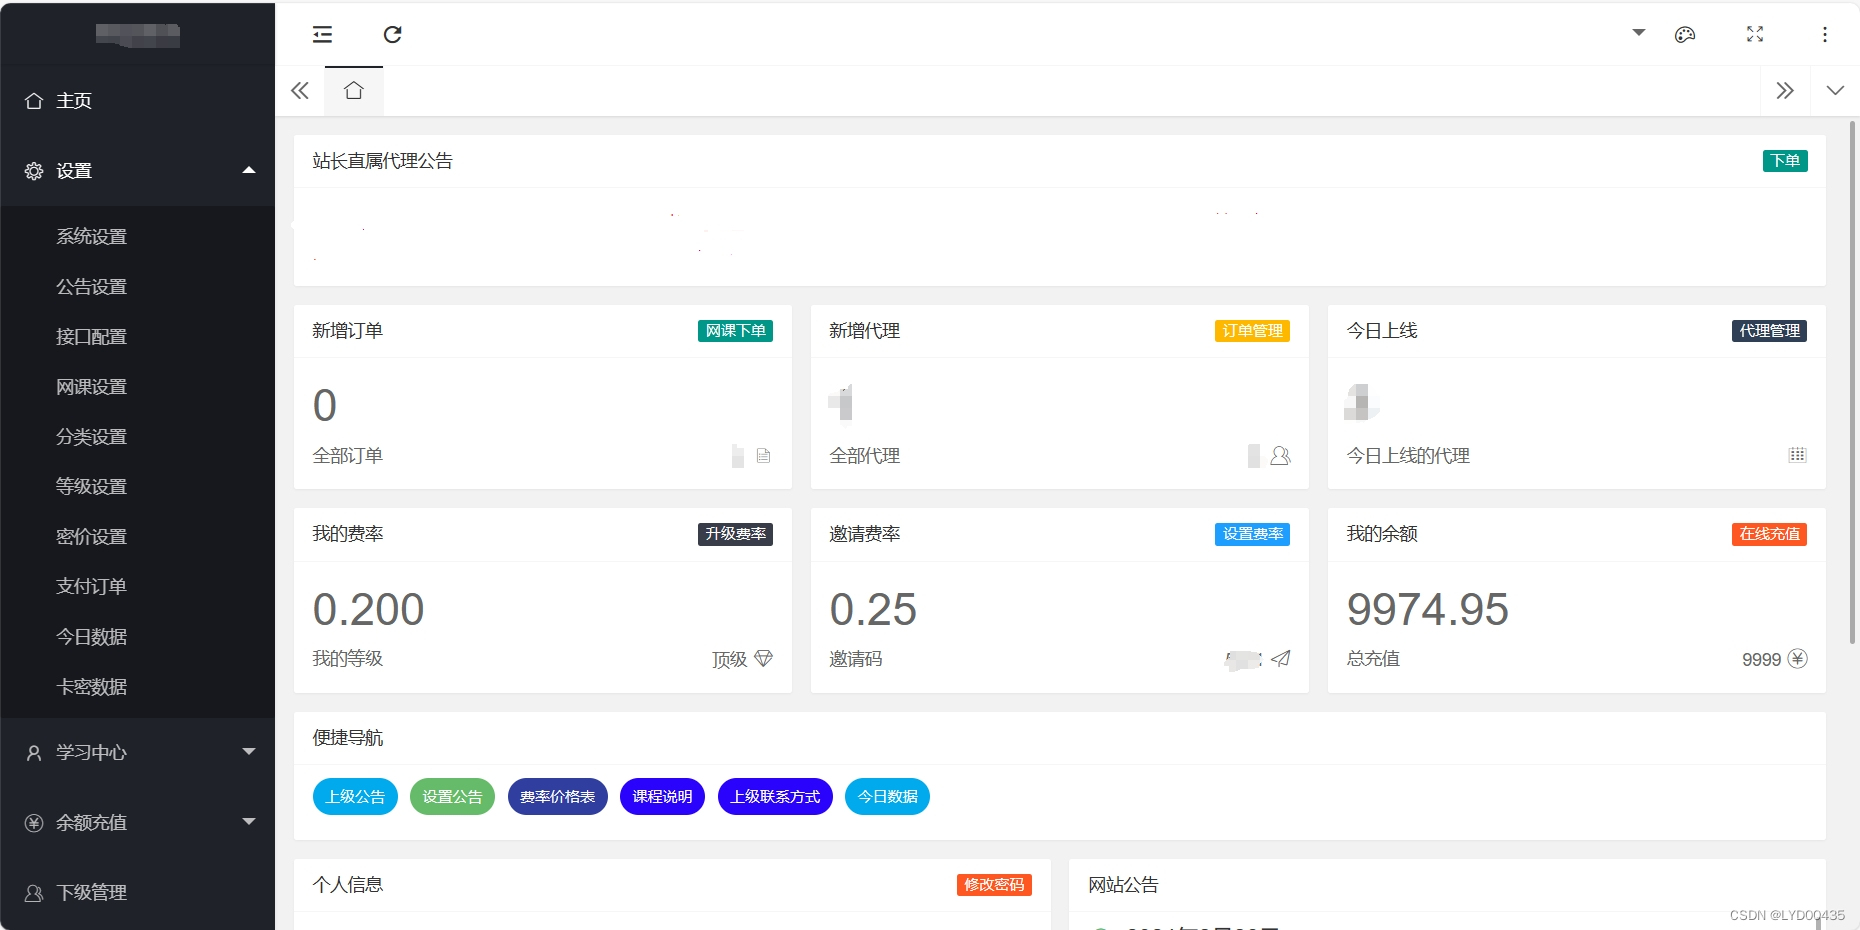The image size is (1860, 930).
Task: Click the 站长直属代理公告 heading
Action: [x=382, y=161]
